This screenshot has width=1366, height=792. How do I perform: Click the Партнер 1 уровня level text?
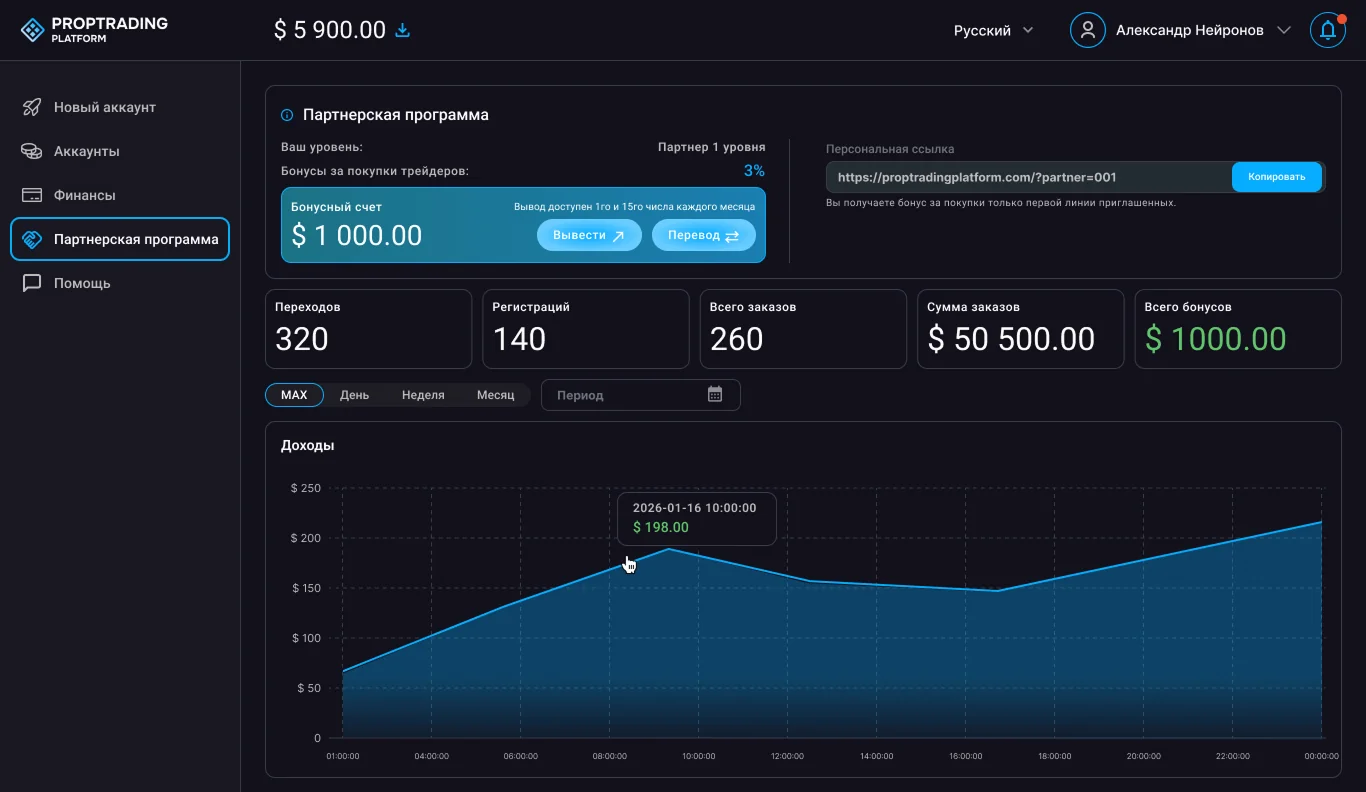[711, 147]
